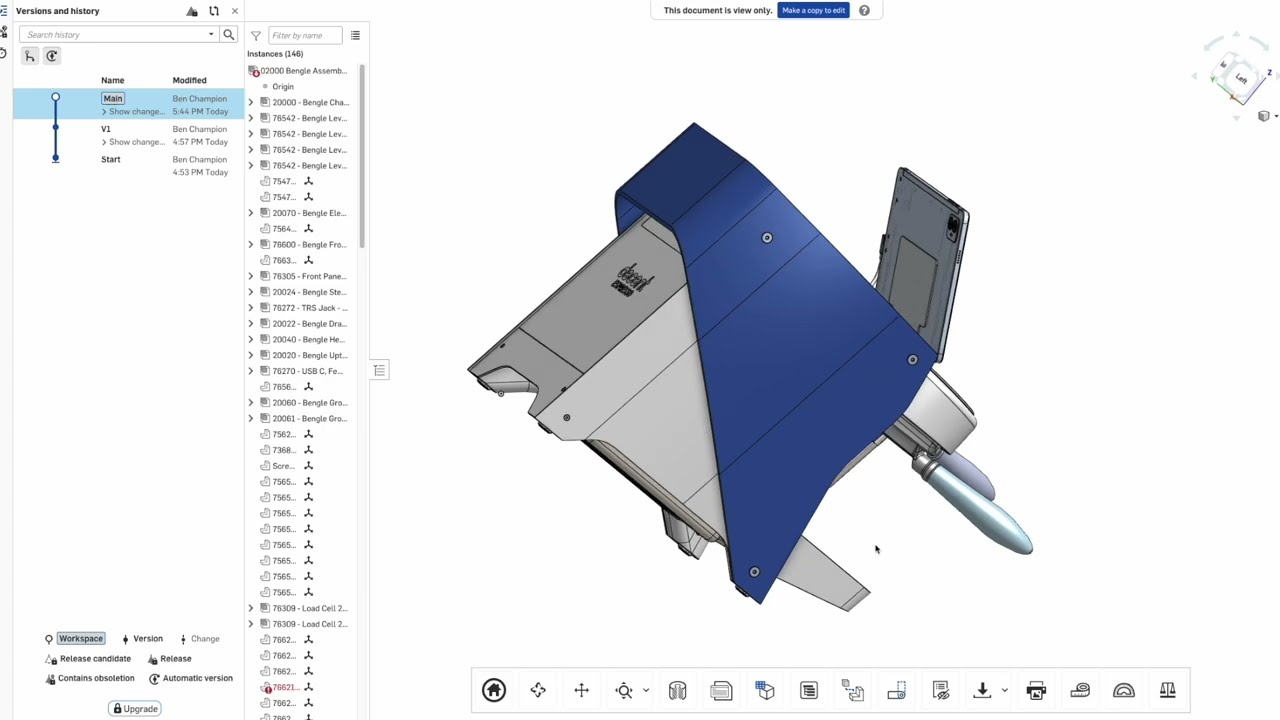This screenshot has width=1280, height=720.
Task: Click the search history magnifier button
Action: point(228,35)
